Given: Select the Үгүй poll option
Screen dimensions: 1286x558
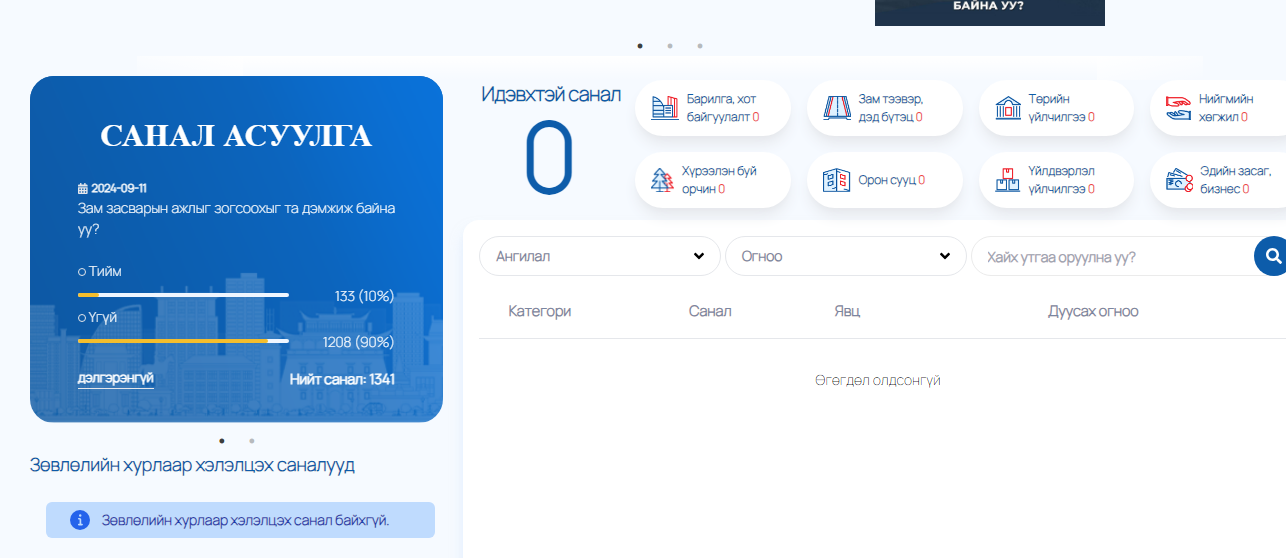Looking at the screenshot, I should (x=82, y=318).
